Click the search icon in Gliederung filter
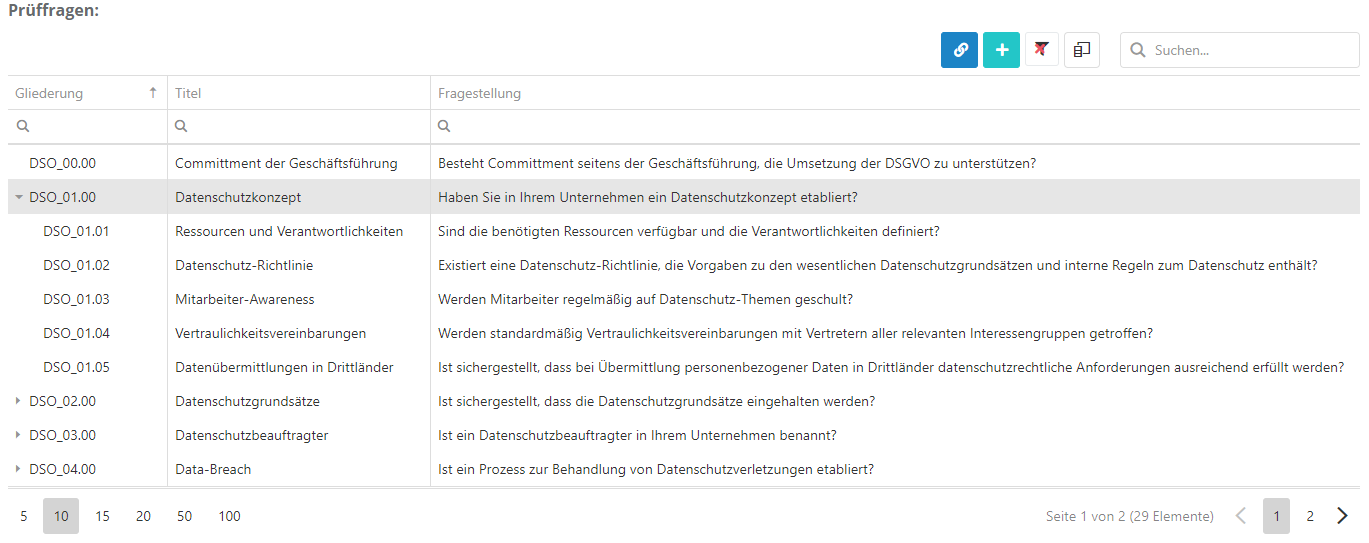The image size is (1369, 543). coord(22,127)
